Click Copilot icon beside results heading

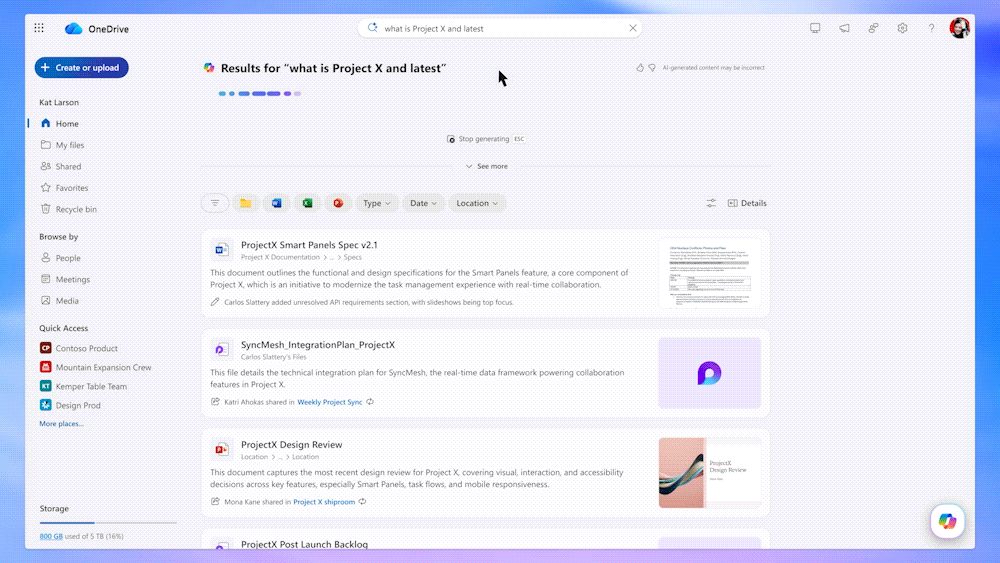(209, 68)
